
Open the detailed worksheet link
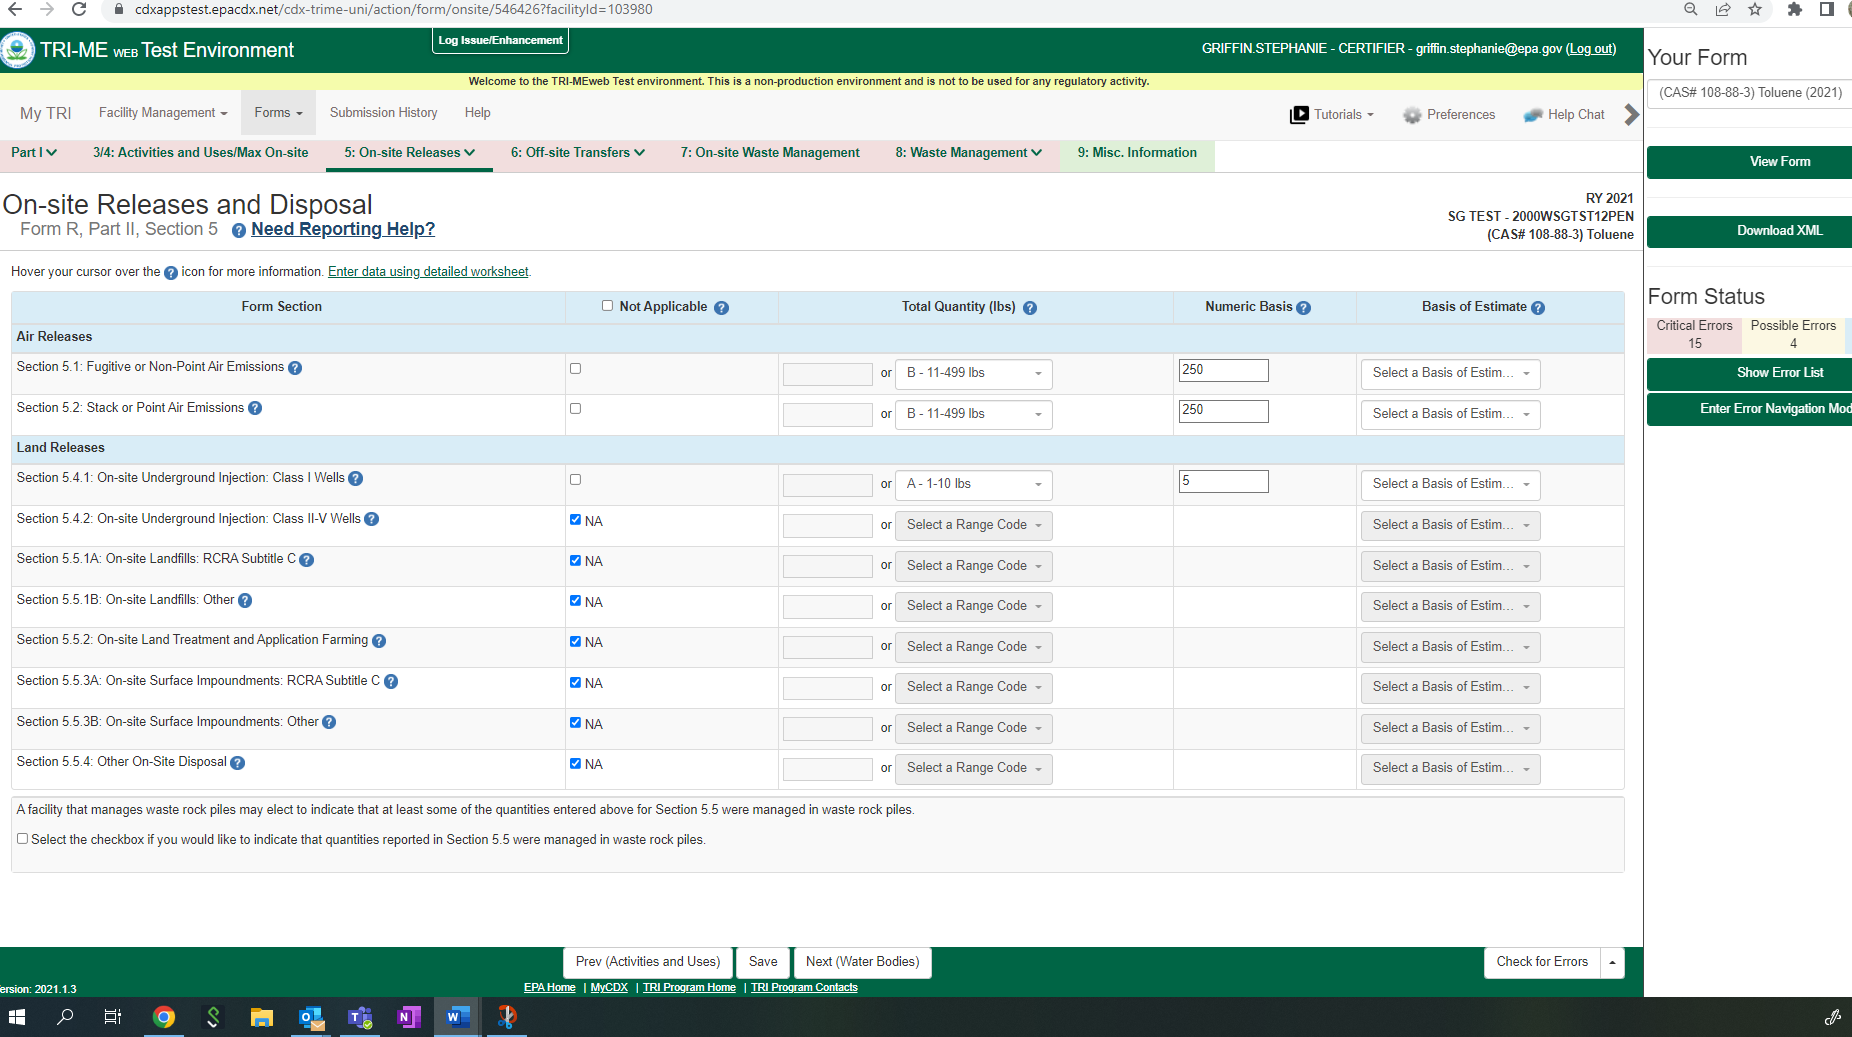(427, 272)
